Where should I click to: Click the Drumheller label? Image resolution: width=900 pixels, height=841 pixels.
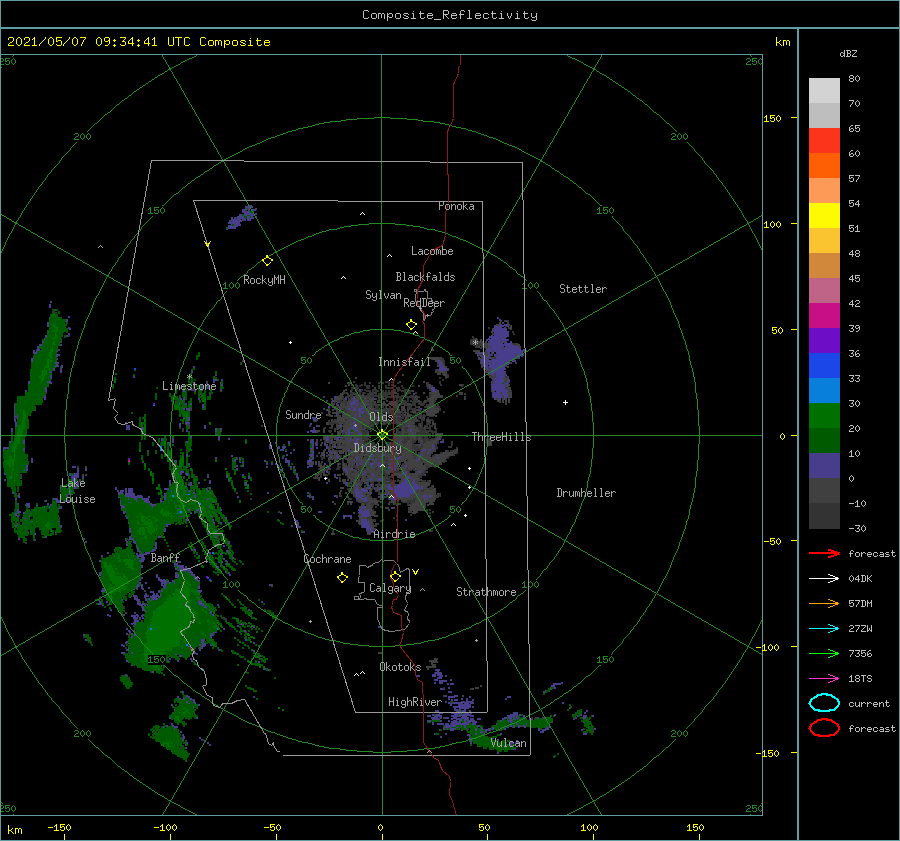586,493
